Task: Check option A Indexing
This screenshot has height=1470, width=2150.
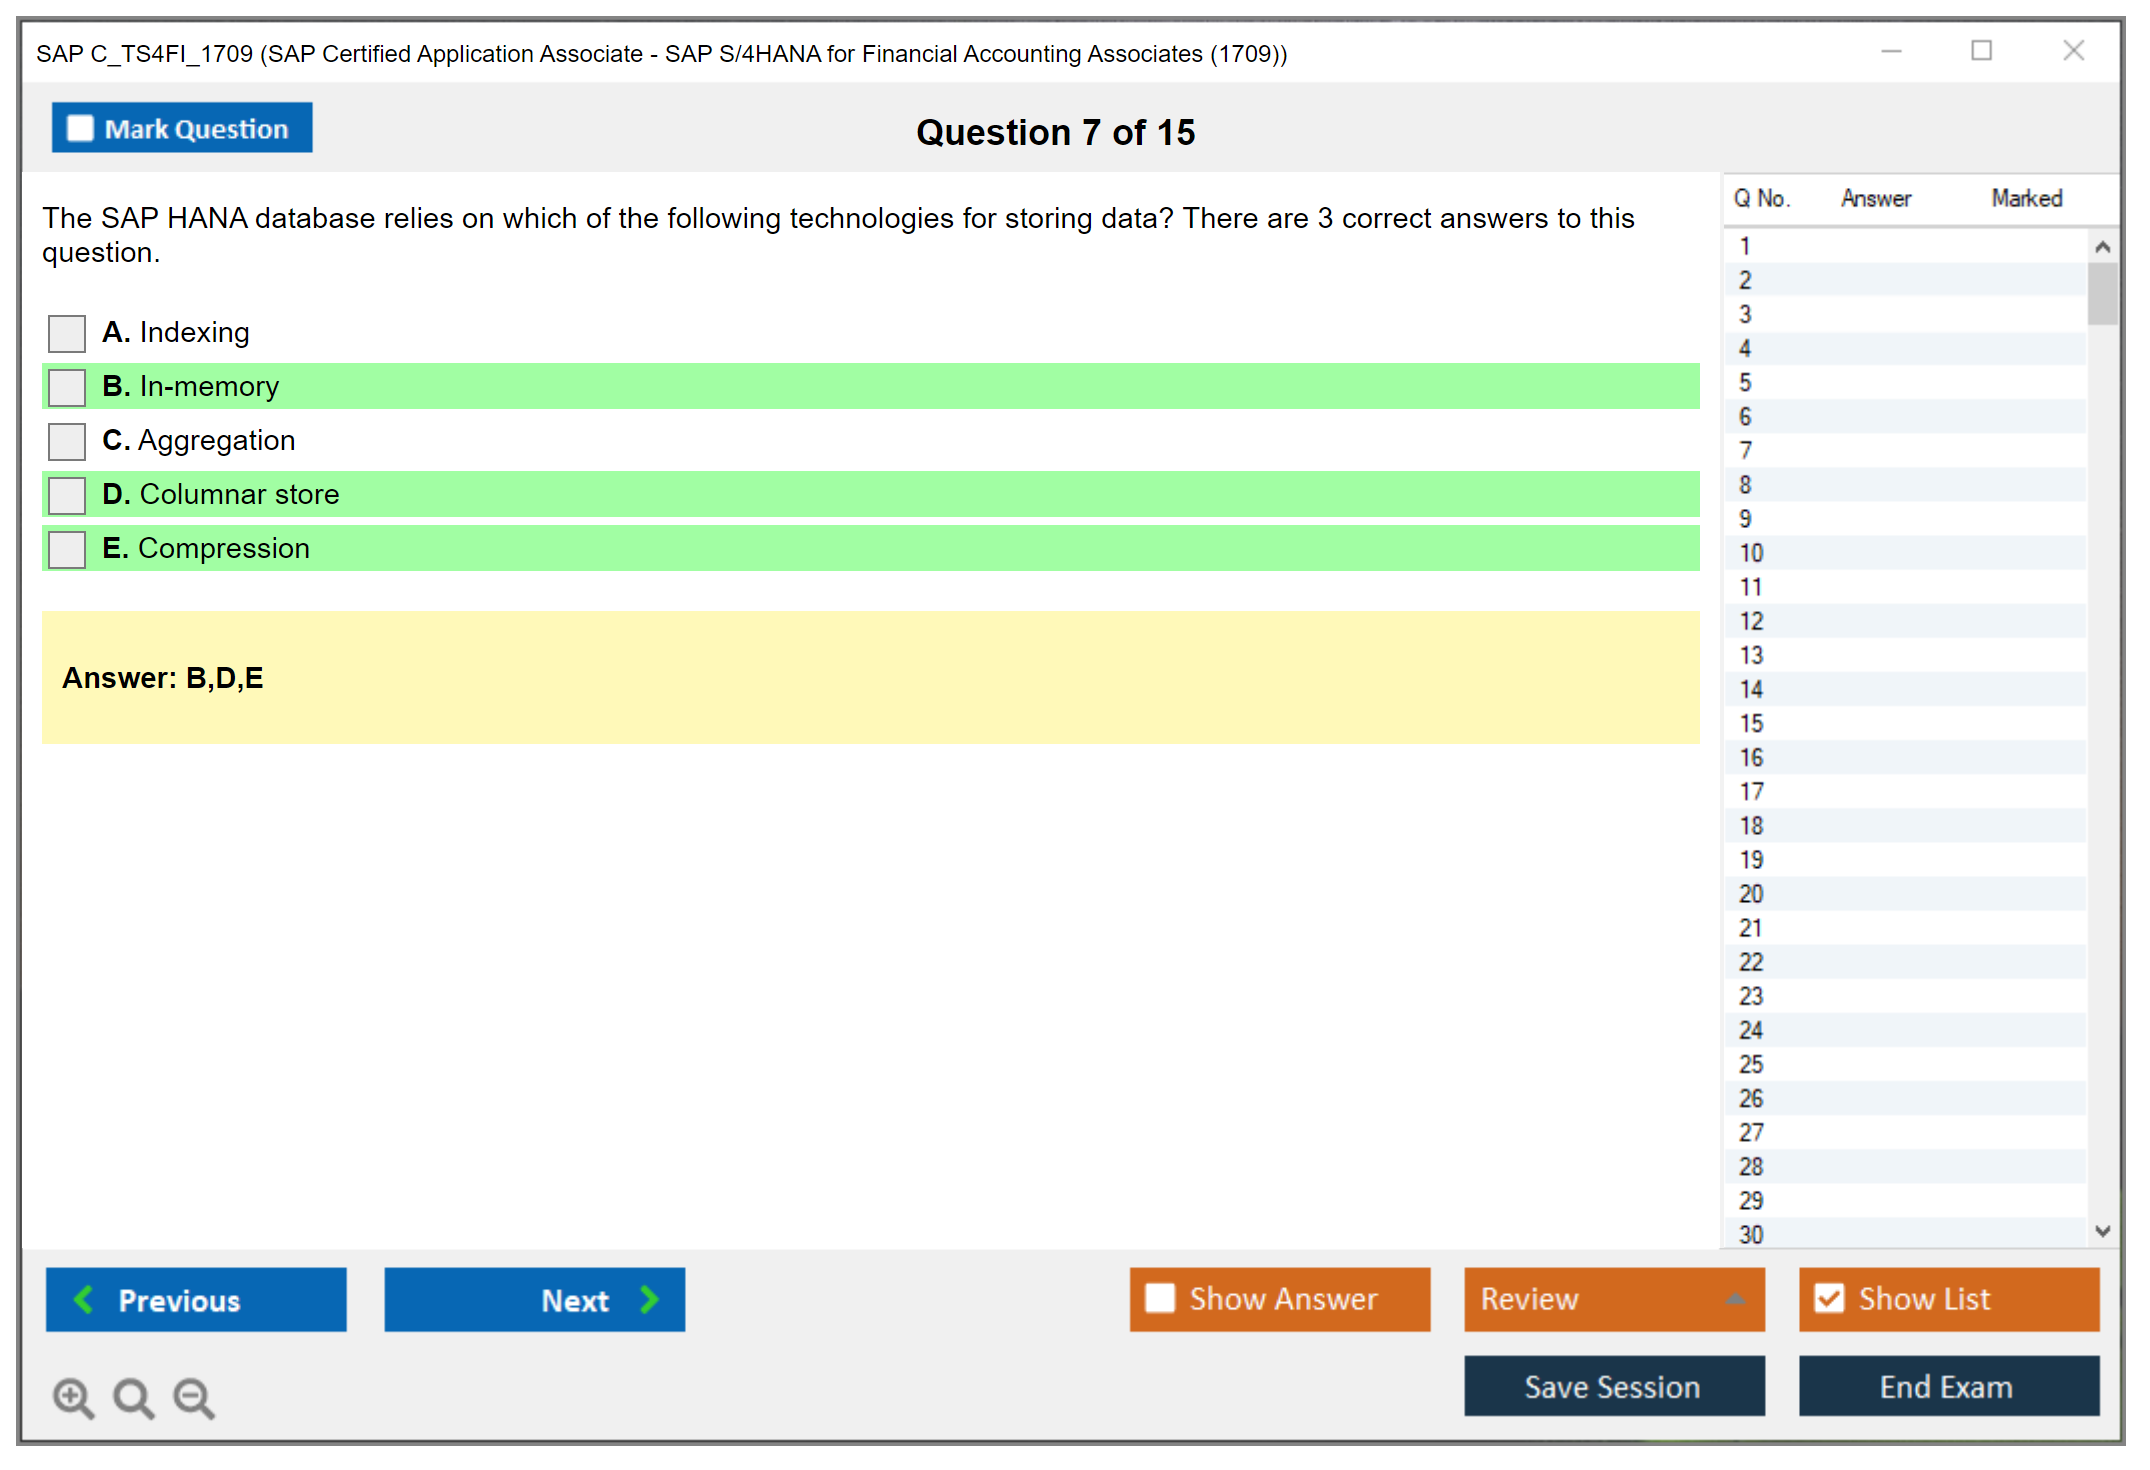Action: (x=67, y=333)
